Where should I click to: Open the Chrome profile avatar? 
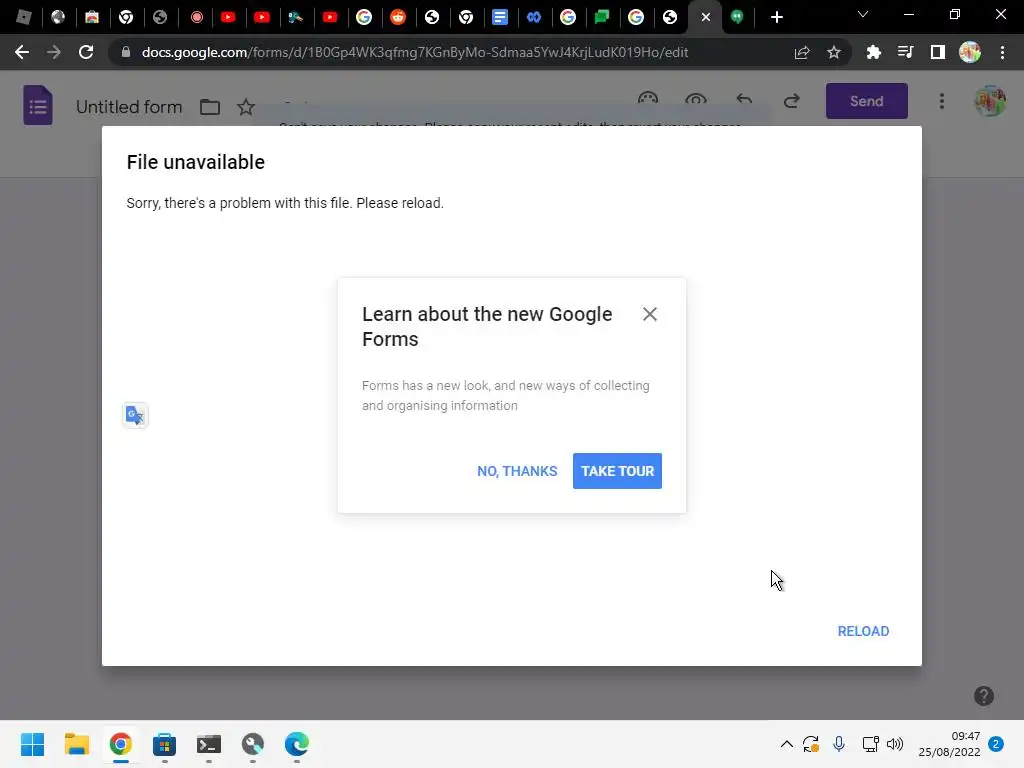coord(969,52)
